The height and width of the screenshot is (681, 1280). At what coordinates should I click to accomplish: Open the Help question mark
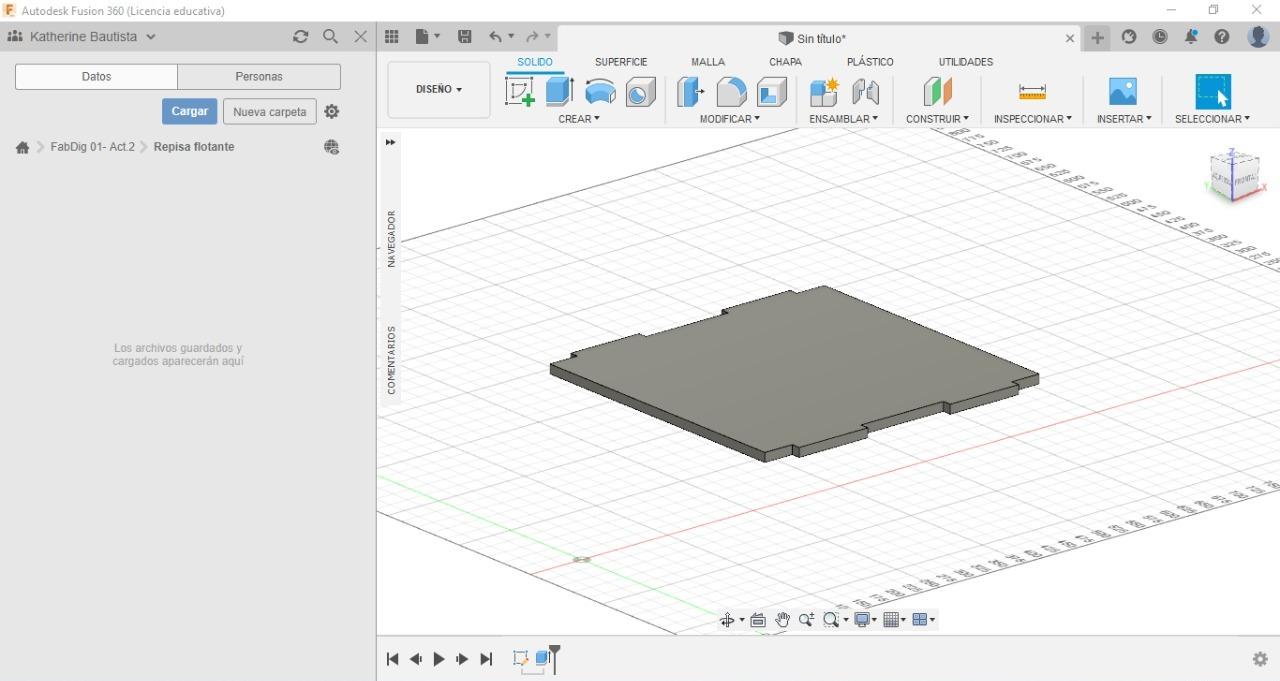[1222, 37]
